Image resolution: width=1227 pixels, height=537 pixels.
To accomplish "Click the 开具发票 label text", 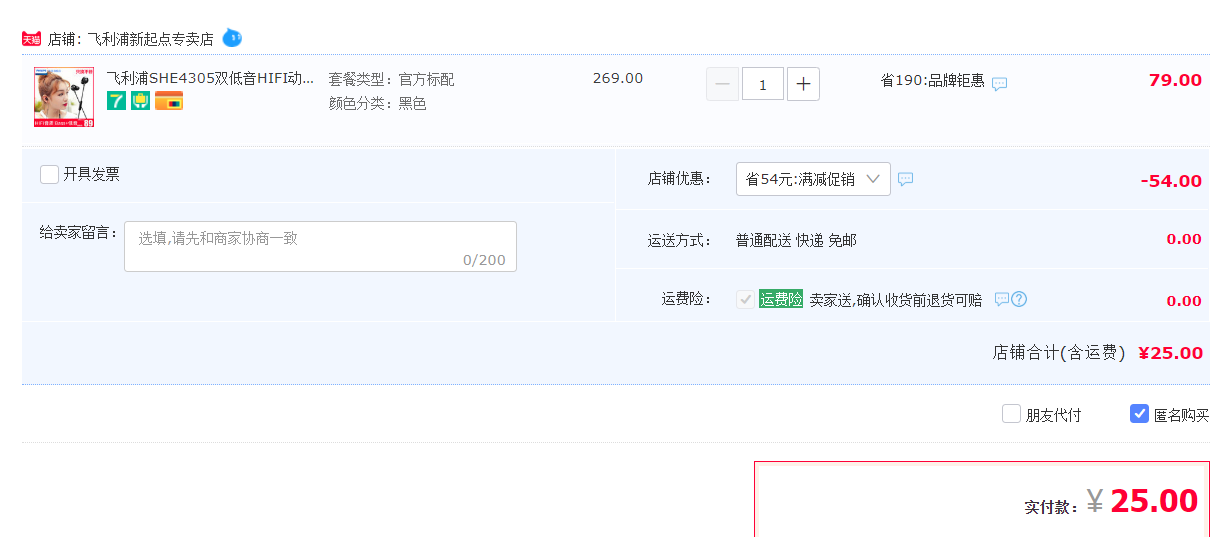I will coord(91,174).
